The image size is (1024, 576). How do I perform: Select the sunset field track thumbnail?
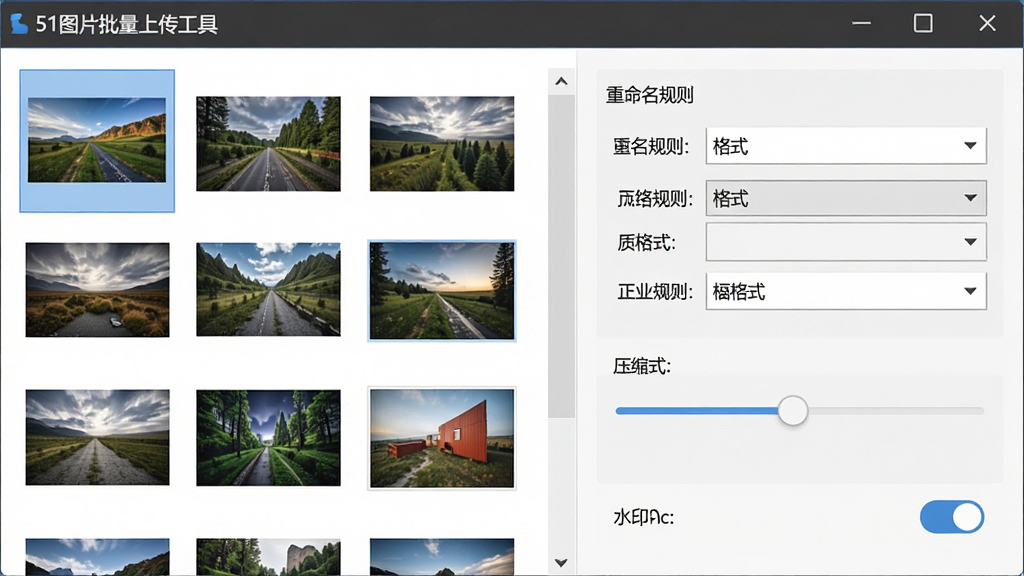(x=442, y=291)
